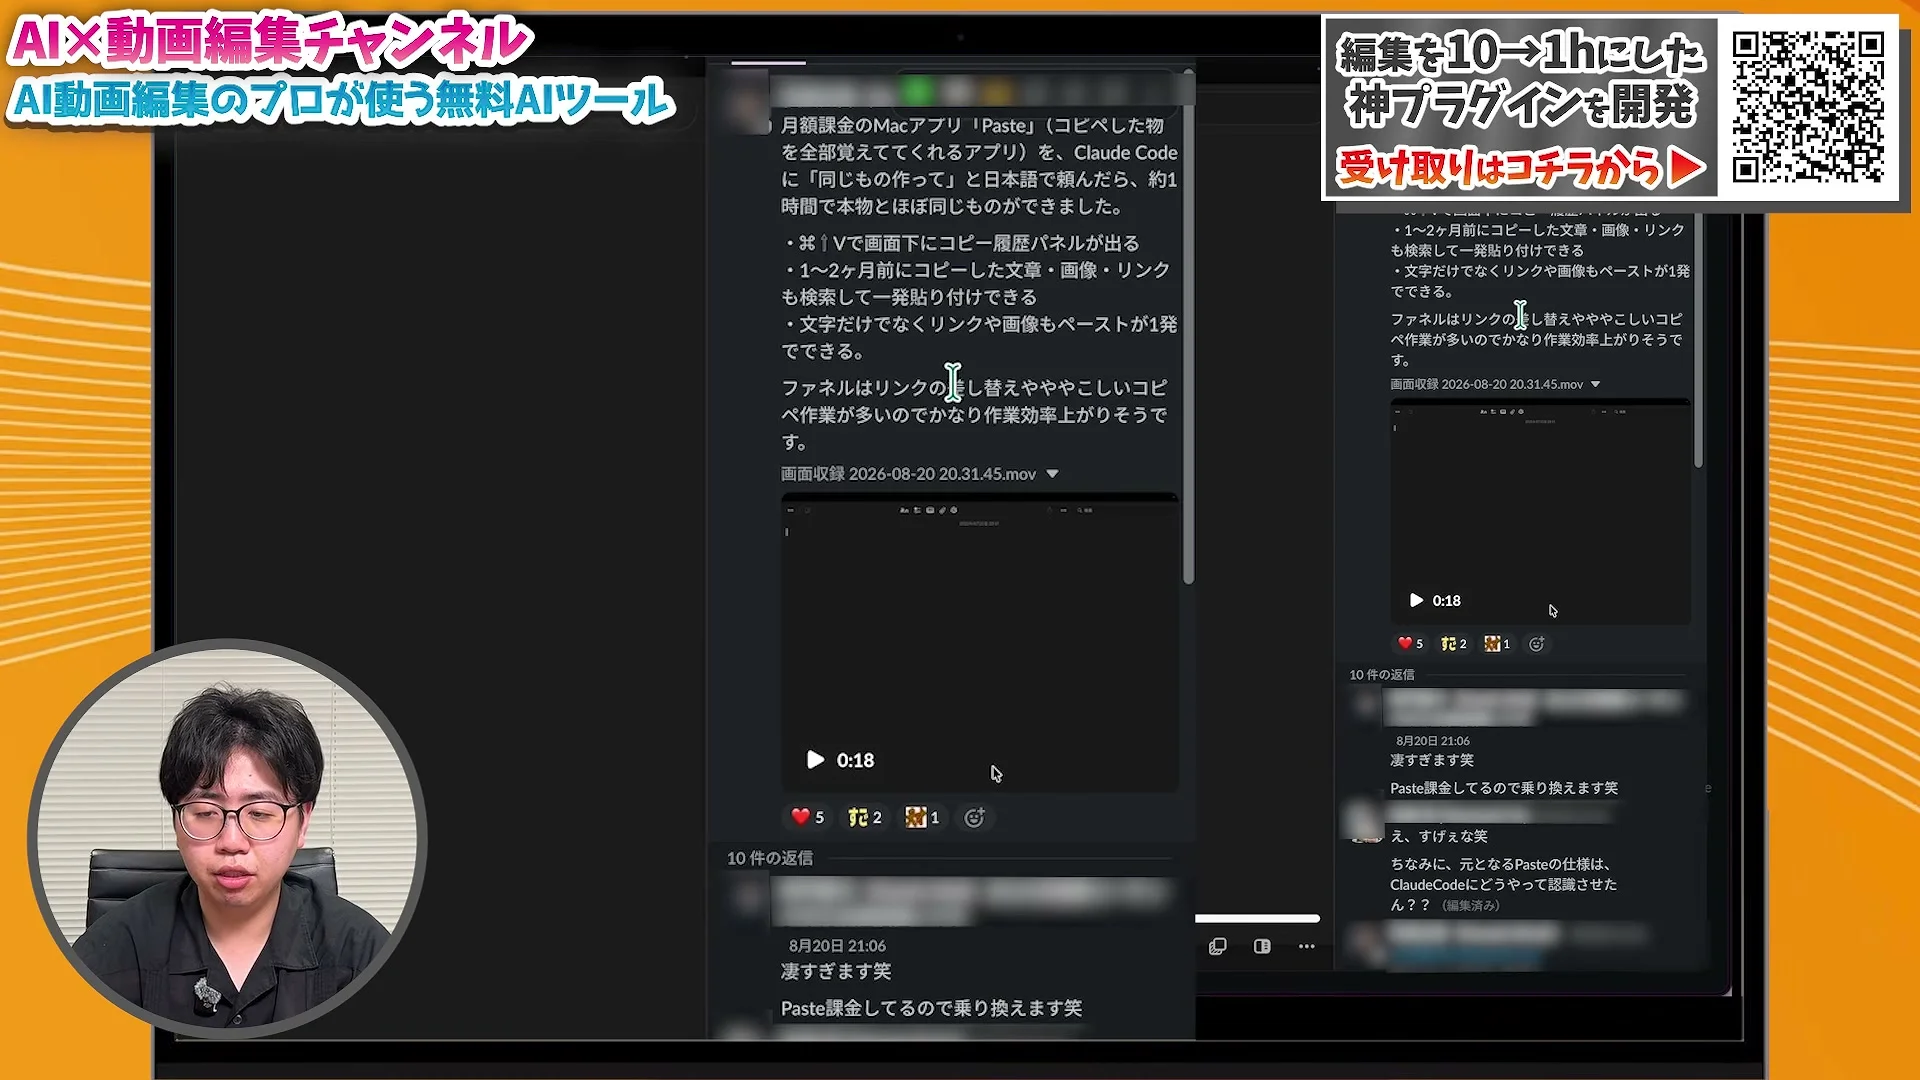Click the scrollbar of the enlarged center view
This screenshot has height=1080, width=1920.
1188,325
